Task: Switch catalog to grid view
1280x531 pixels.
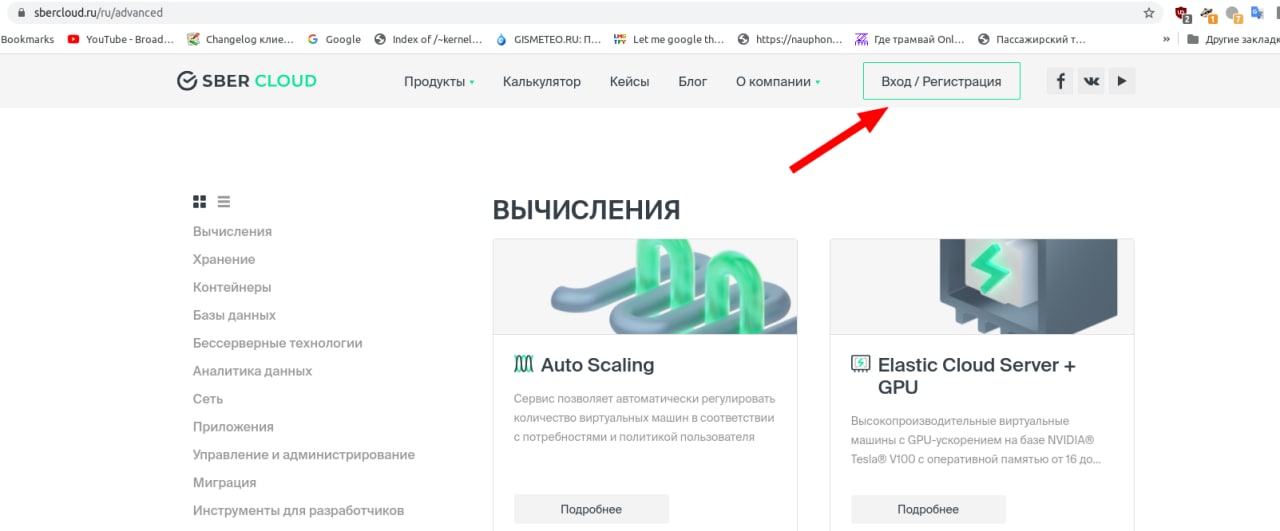Action: (x=199, y=202)
